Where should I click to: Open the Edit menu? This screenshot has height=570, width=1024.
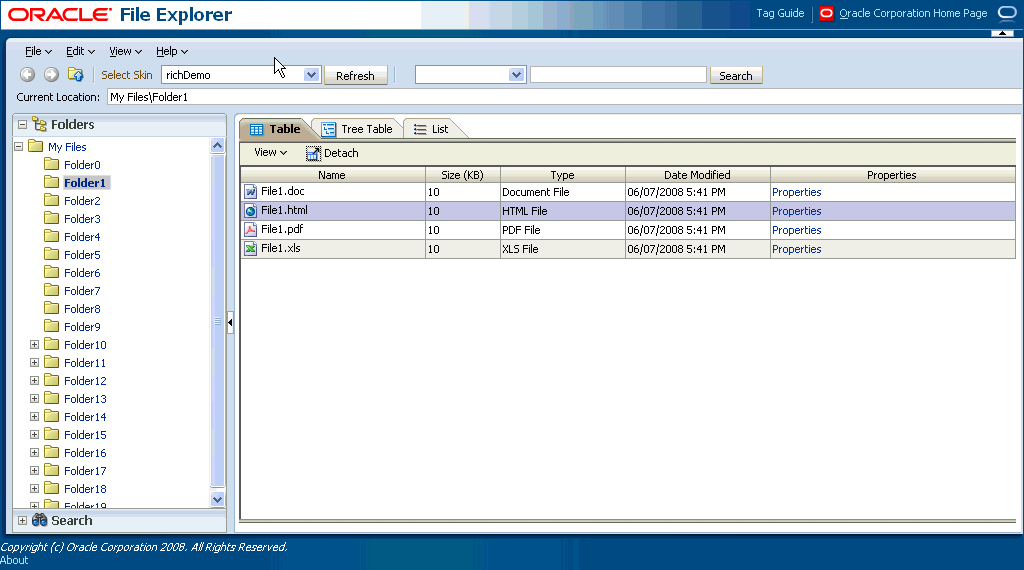tap(80, 52)
